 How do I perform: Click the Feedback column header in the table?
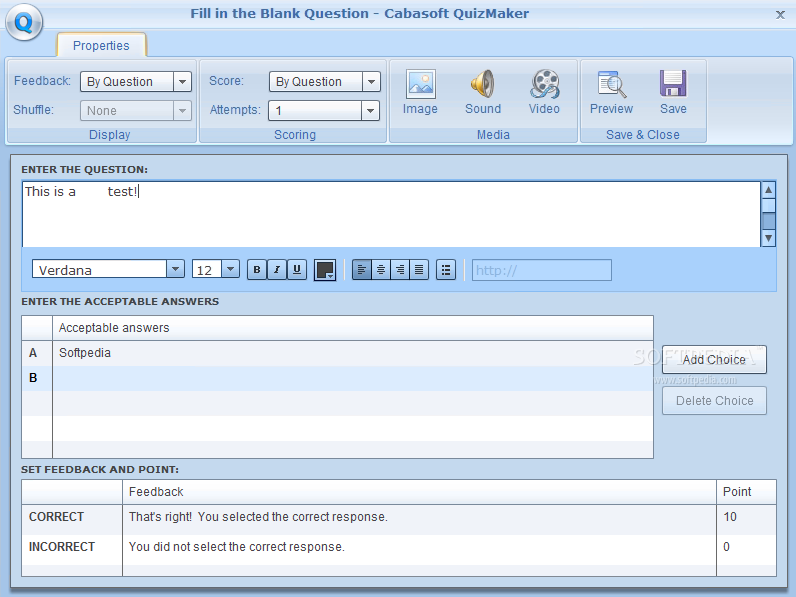[x=419, y=492]
